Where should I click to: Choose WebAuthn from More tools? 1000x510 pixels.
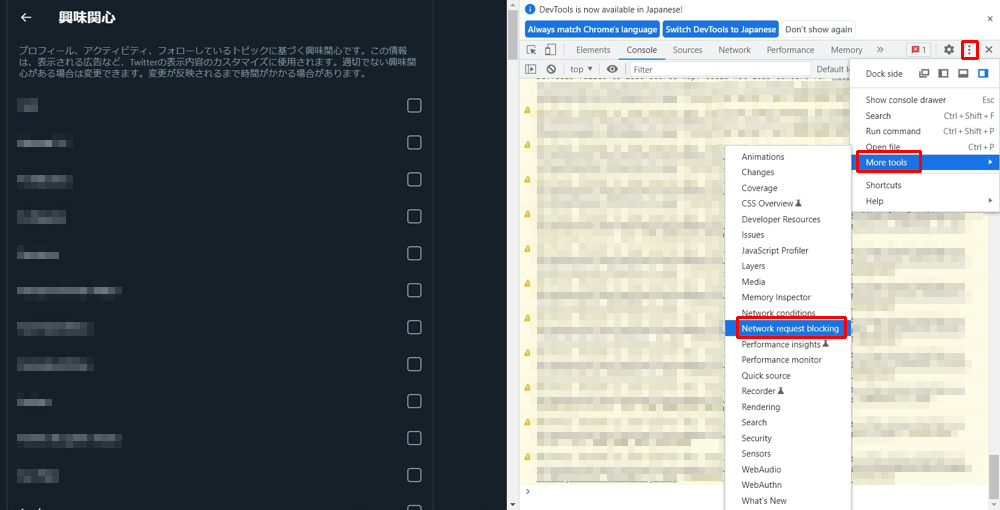[788, 484]
